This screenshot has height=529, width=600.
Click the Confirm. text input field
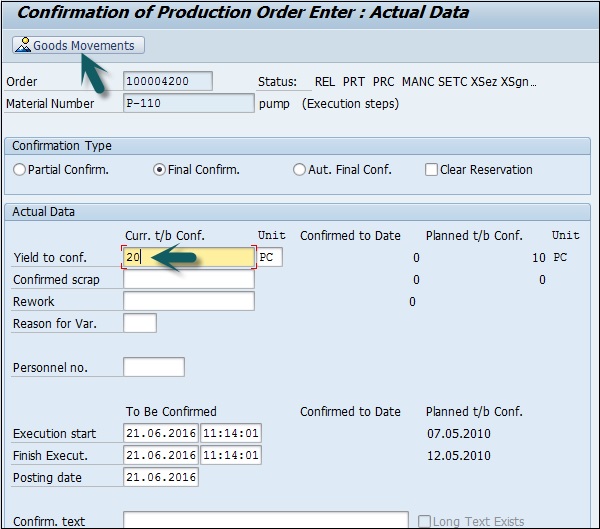coord(265,521)
